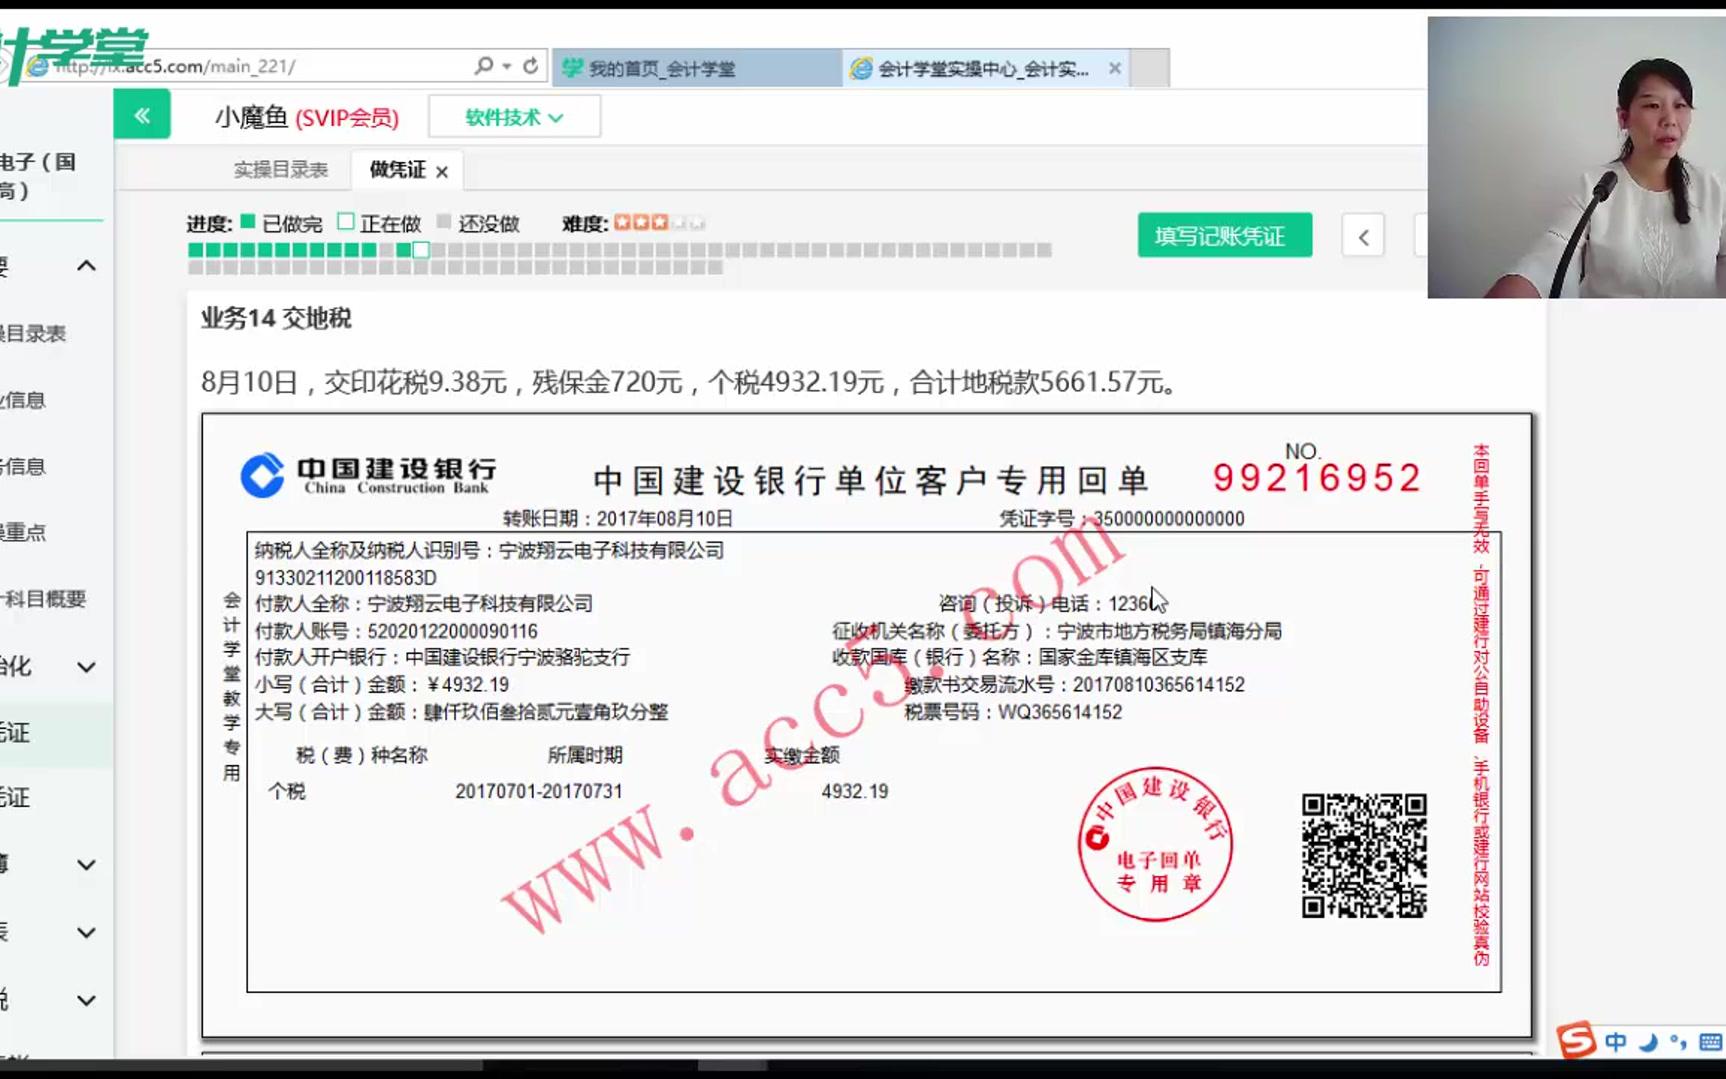
Task: Expand the collapsed sidebar item with chevron near 账簿
Action: pyautogui.click(x=85, y=865)
